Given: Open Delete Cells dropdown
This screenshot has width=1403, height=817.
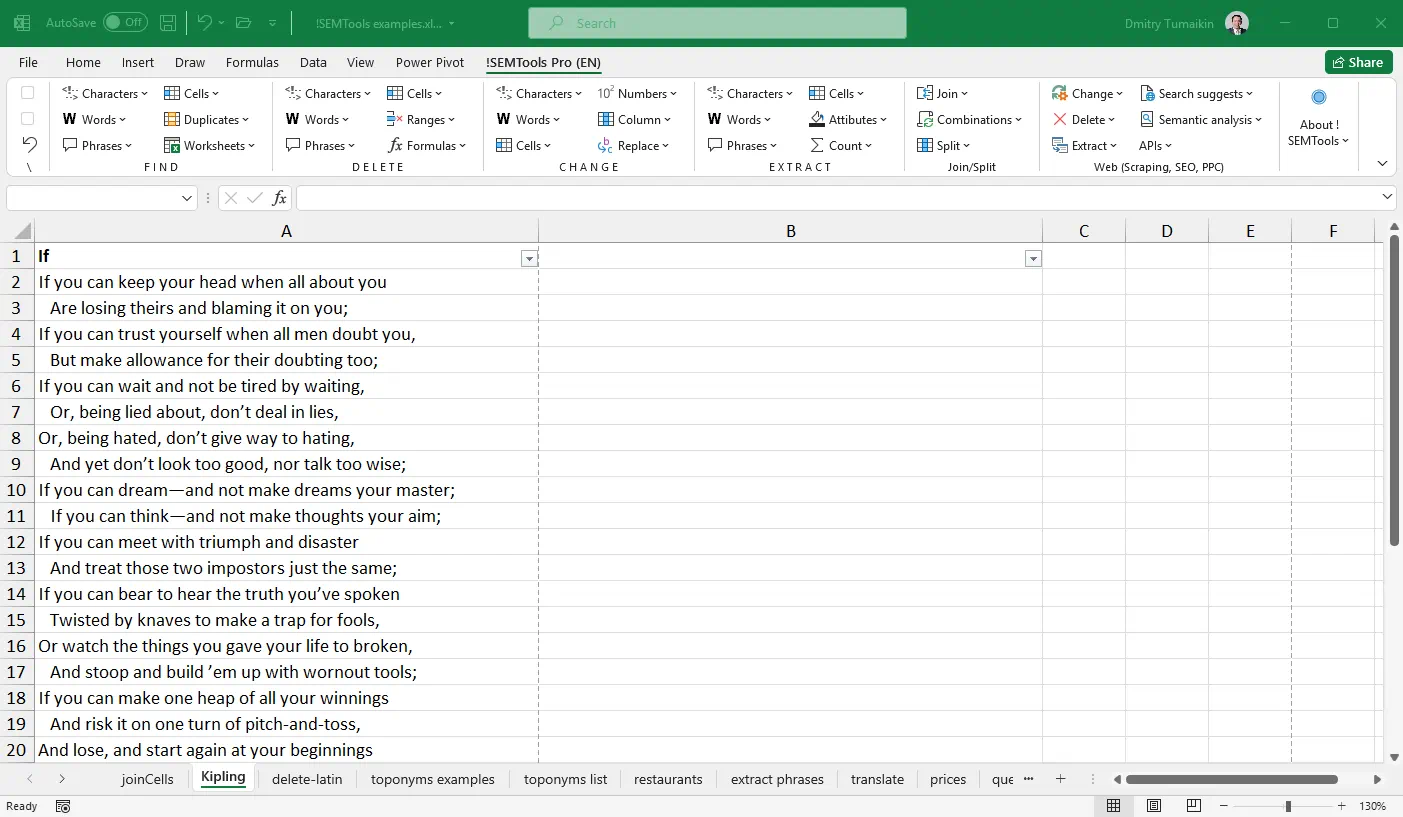Looking at the screenshot, I should (415, 93).
